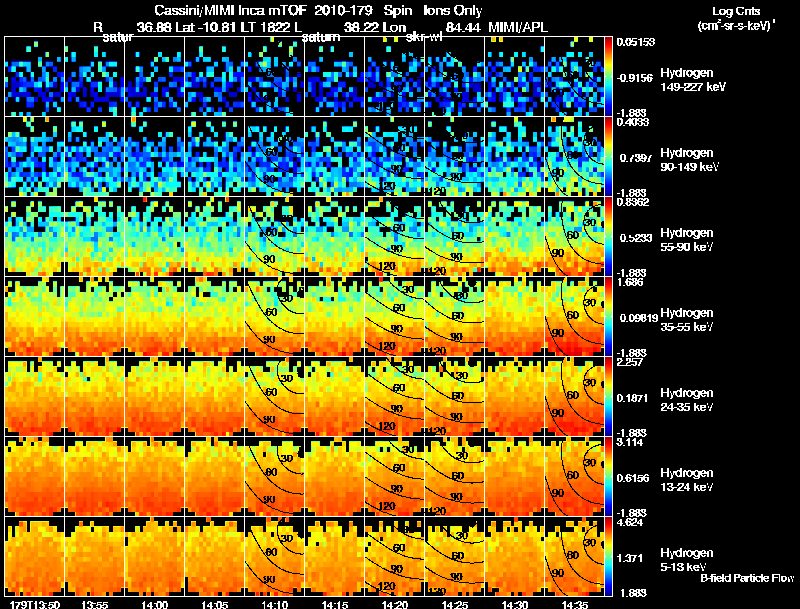Click the 13:55 time axis label
The height and width of the screenshot is (609, 800).
click(95, 605)
